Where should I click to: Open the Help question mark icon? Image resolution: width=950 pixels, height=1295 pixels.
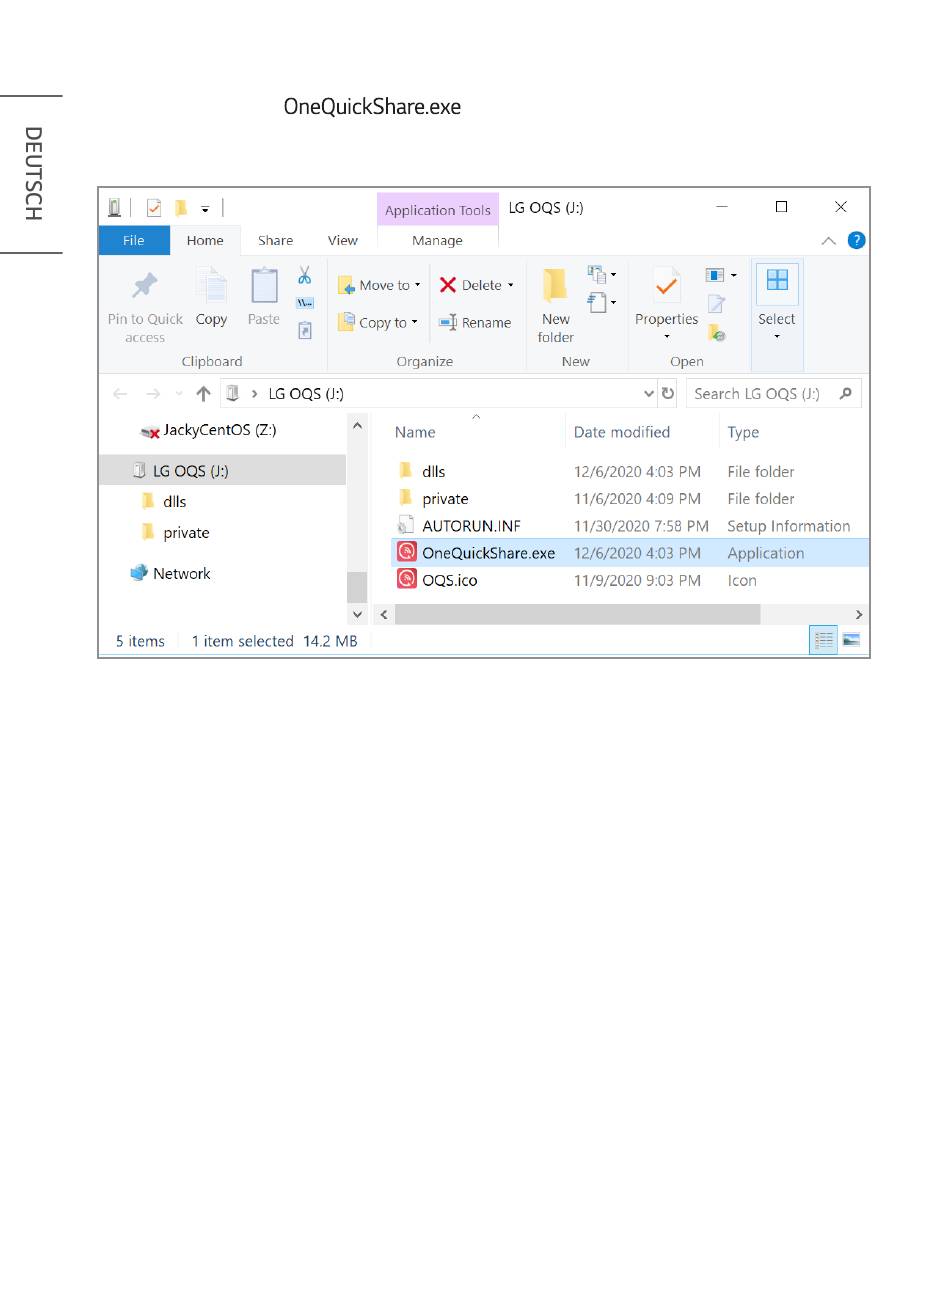pos(856,240)
